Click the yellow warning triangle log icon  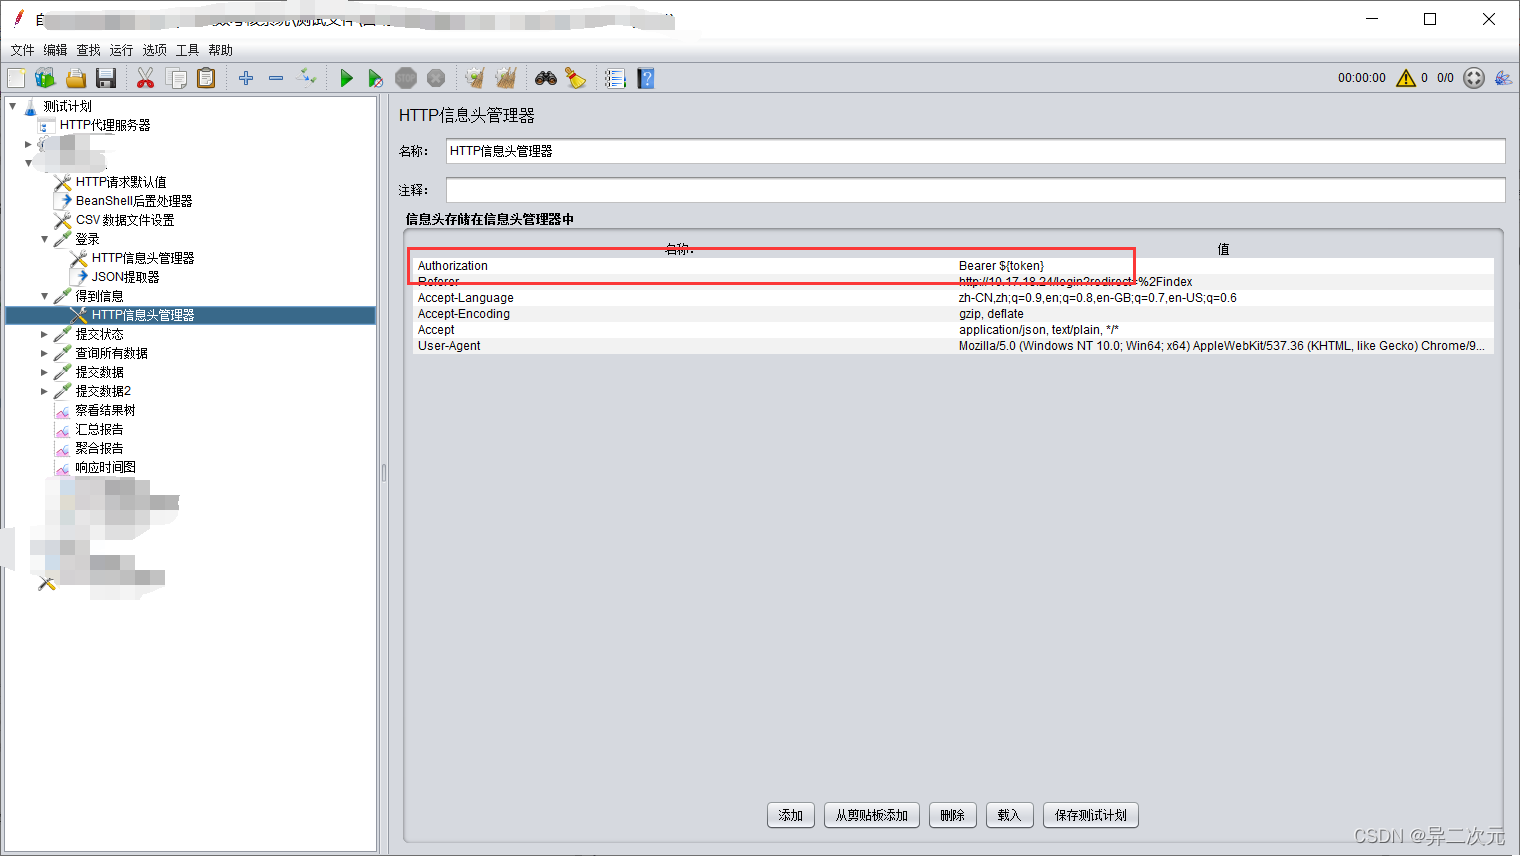coord(1406,78)
